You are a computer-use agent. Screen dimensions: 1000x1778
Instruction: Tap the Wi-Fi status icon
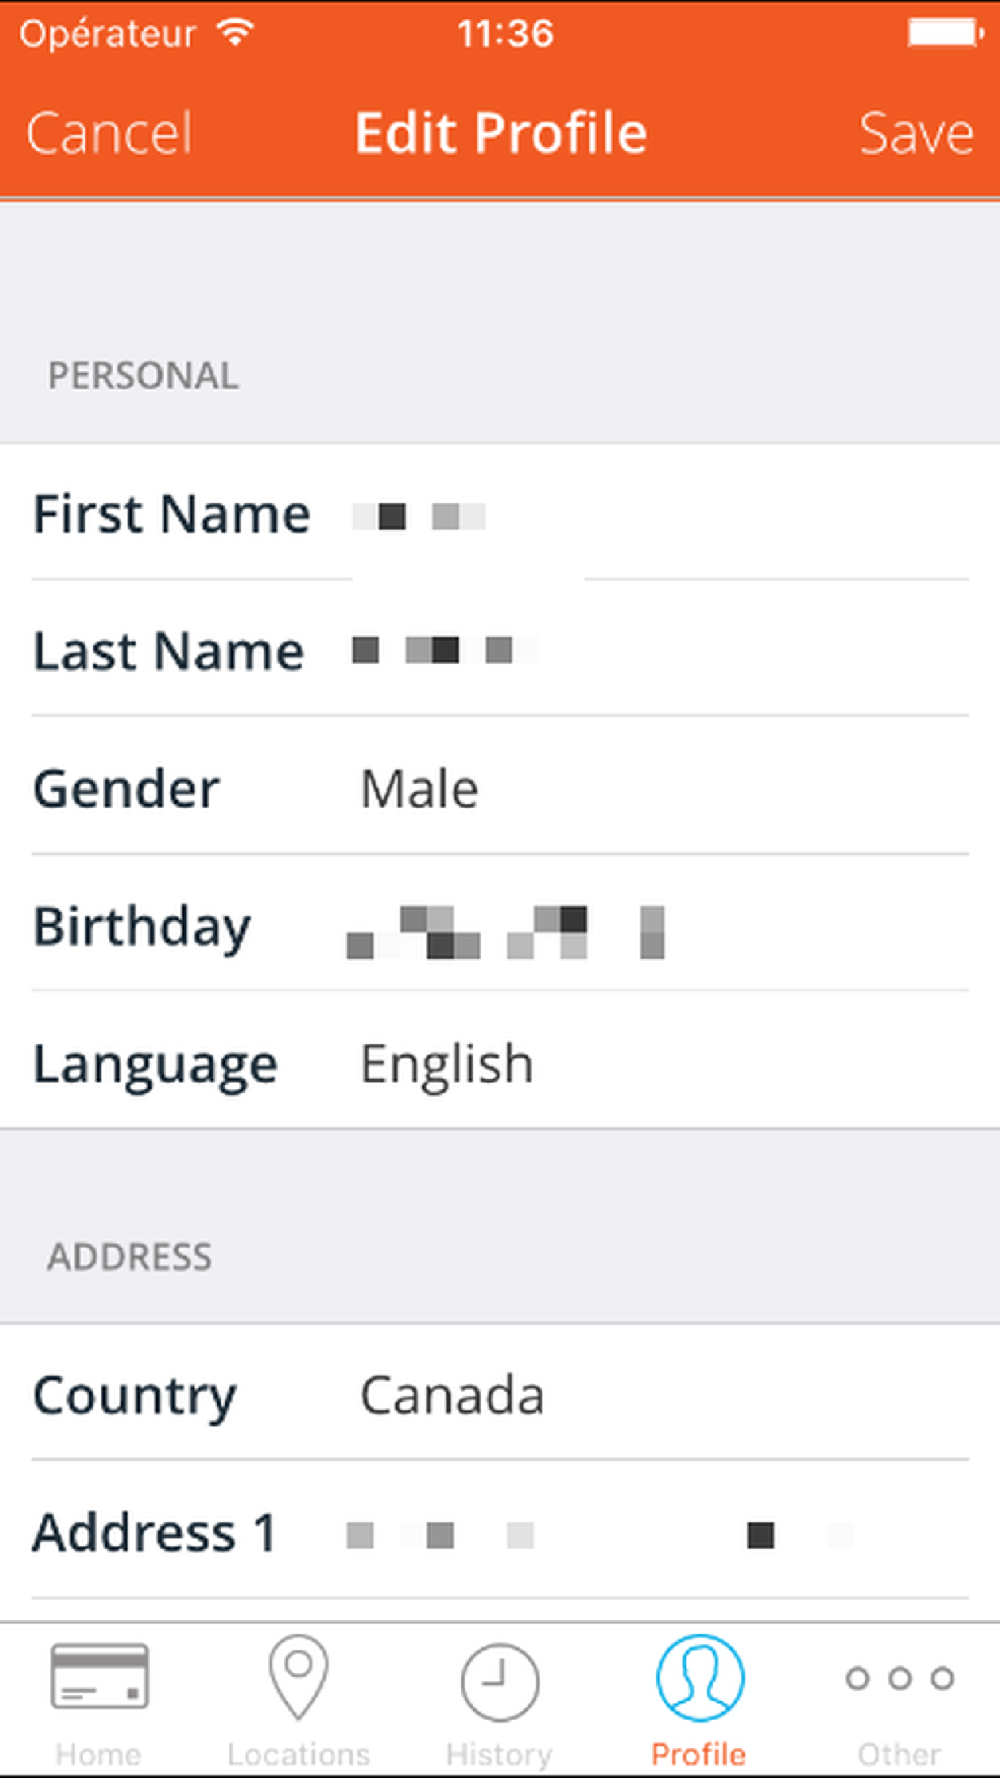[x=237, y=33]
